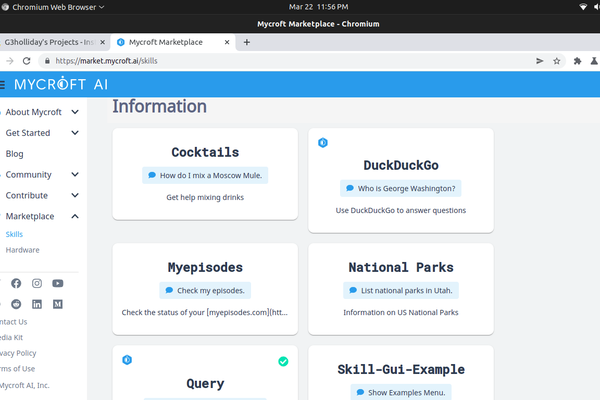Reload the page
Image resolution: width=600 pixels, height=400 pixels.
[26, 61]
